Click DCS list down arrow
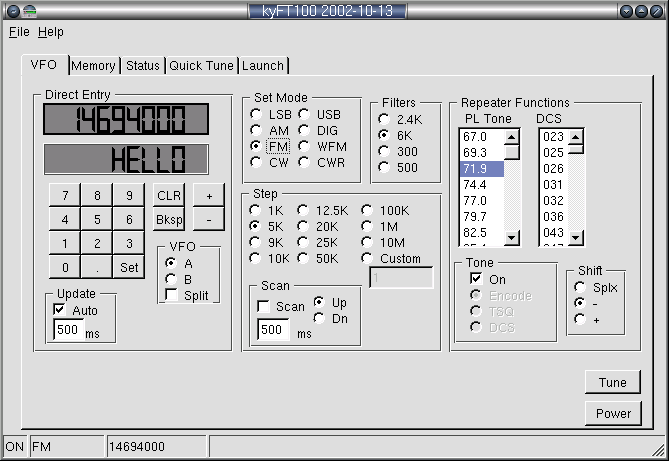The image size is (669, 461). 576,237
